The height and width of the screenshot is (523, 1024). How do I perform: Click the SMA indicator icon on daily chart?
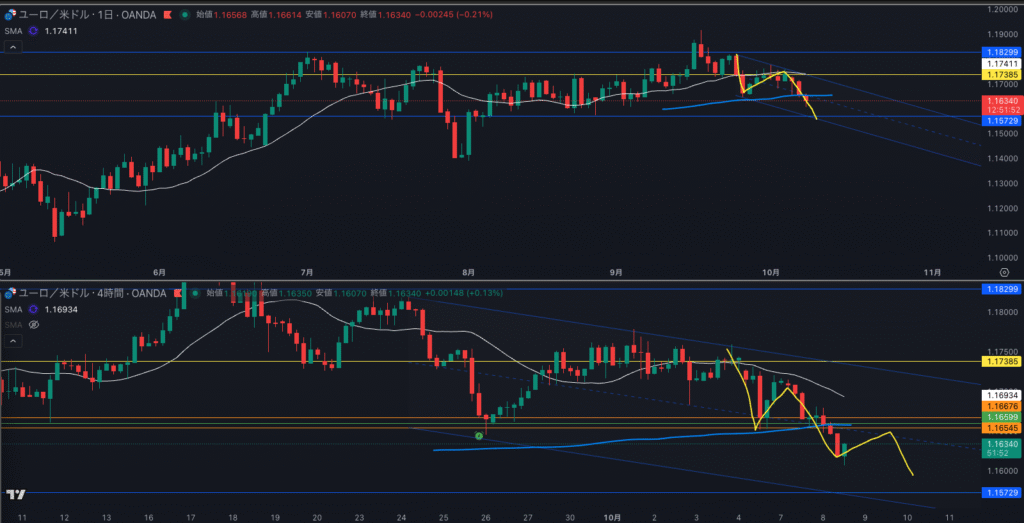(33, 31)
